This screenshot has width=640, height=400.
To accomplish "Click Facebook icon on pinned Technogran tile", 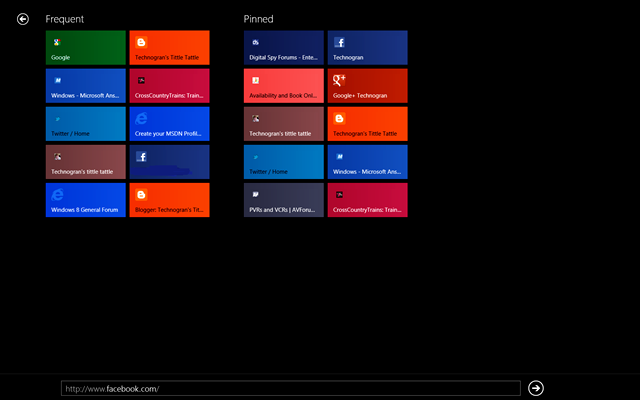I will pos(339,42).
